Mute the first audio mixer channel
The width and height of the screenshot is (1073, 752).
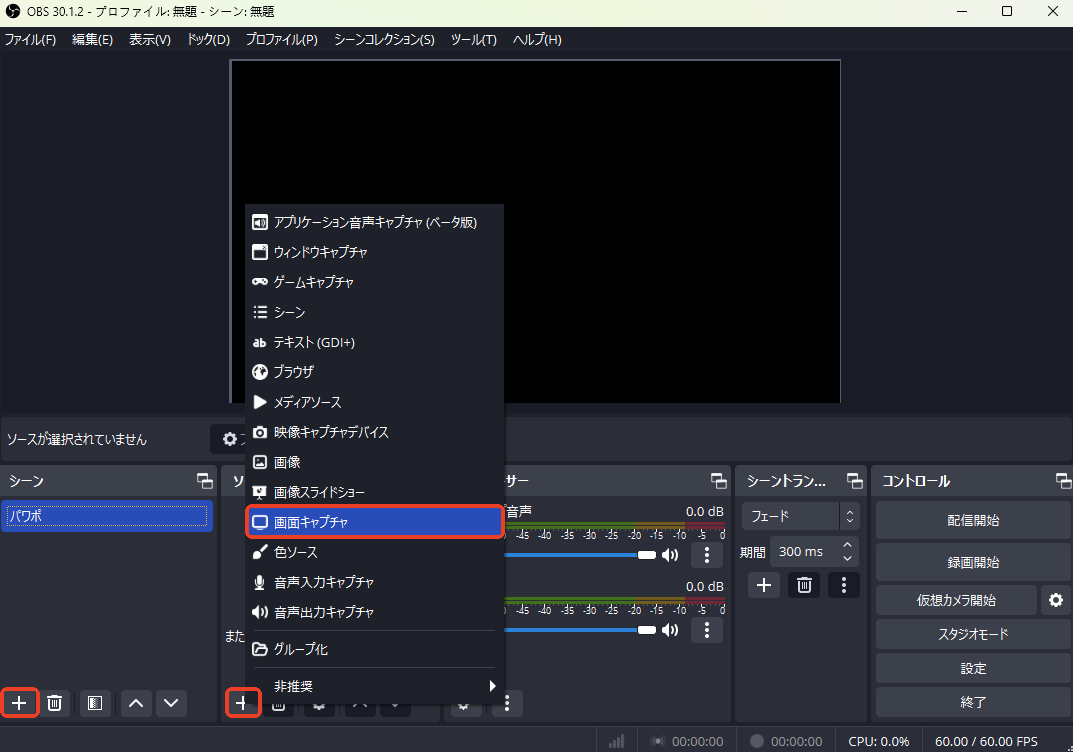pos(670,554)
